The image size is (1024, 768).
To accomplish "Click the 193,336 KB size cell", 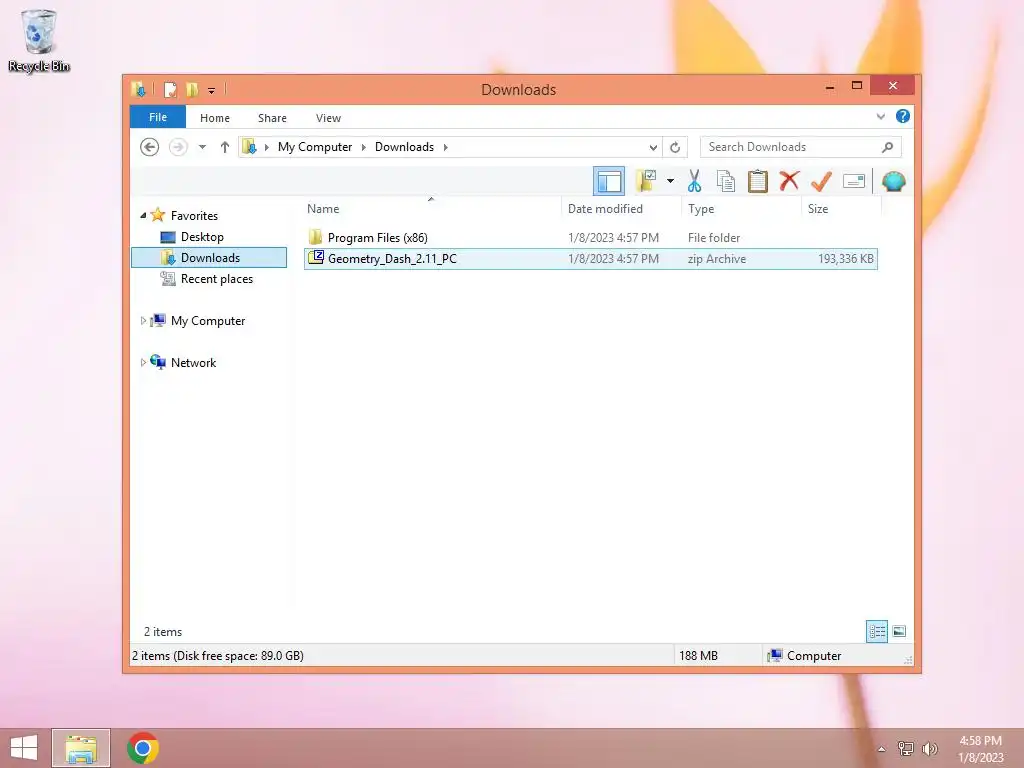I will pyautogui.click(x=845, y=259).
